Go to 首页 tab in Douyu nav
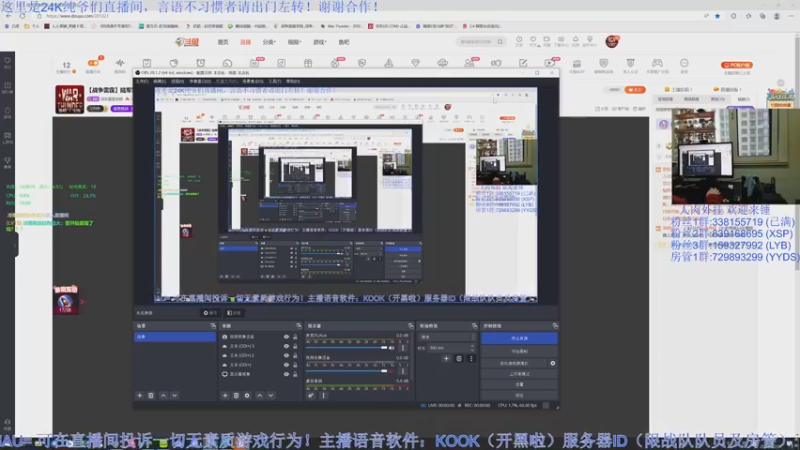This screenshot has height=450, width=800. (x=223, y=42)
